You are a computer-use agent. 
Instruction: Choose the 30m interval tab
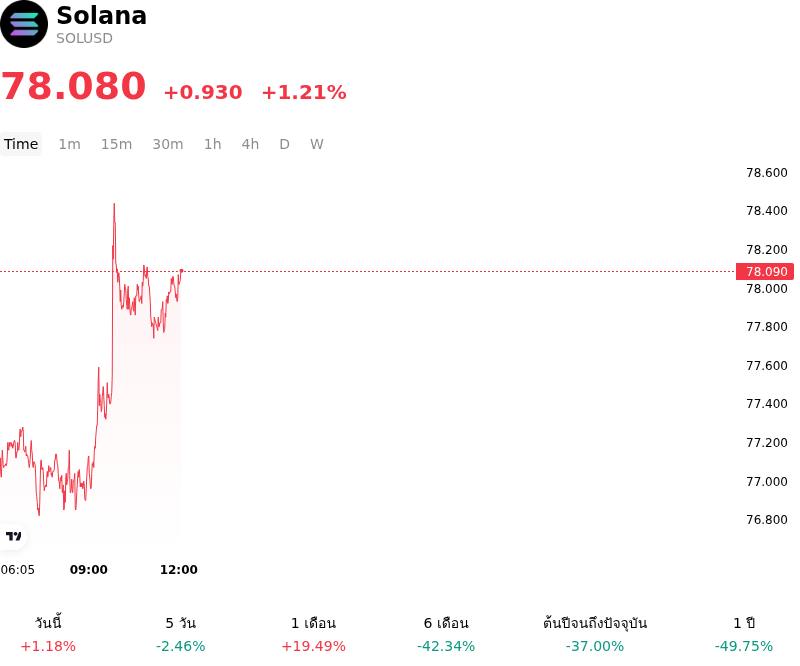point(168,144)
